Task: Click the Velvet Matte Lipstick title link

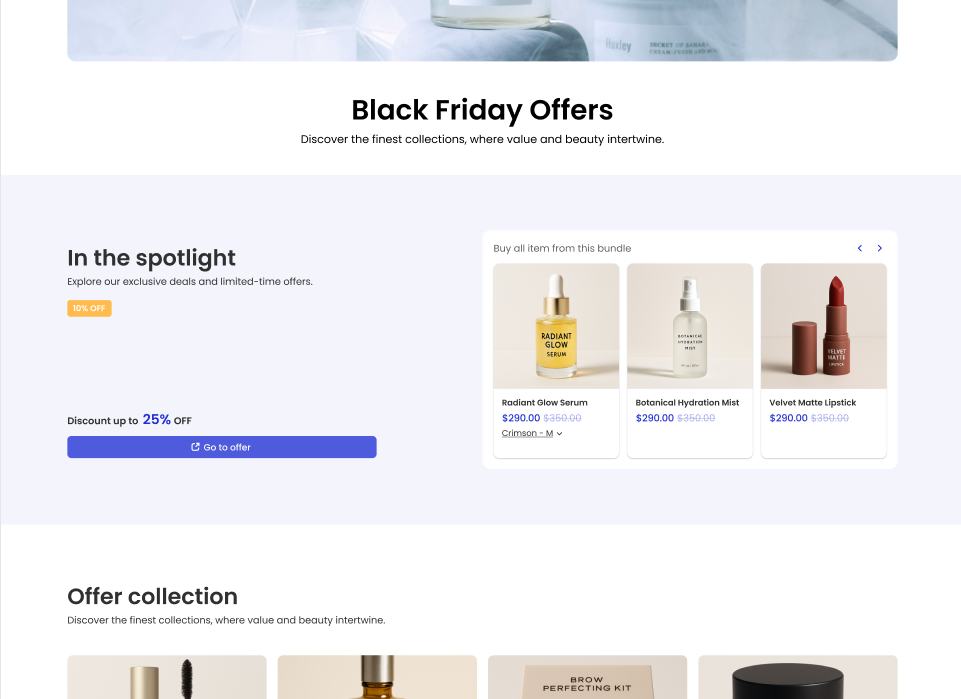Action: [x=812, y=403]
